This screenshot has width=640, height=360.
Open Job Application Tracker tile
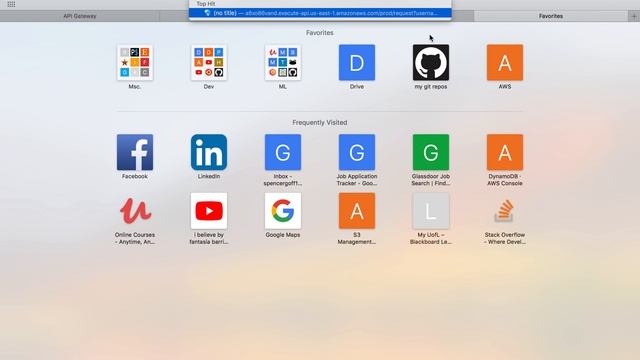coord(357,152)
